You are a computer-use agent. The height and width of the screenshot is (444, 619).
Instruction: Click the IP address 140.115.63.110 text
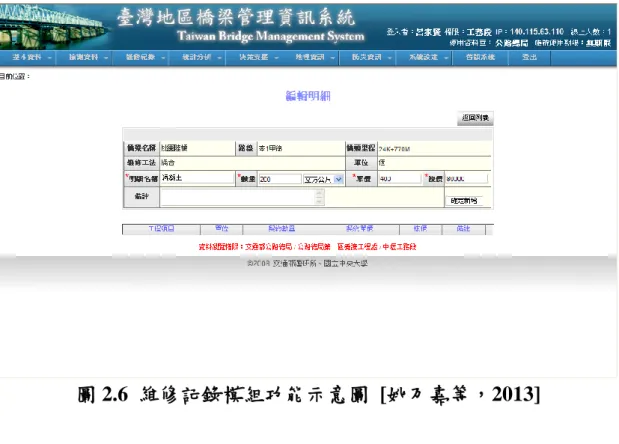tap(536, 32)
